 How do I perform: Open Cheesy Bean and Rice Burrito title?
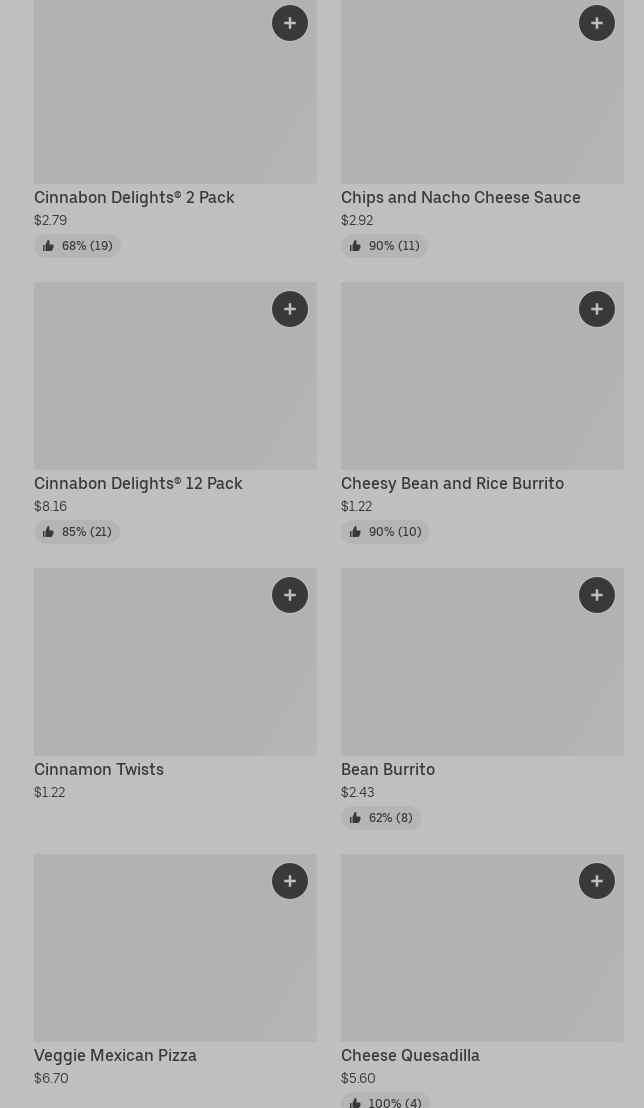(452, 483)
